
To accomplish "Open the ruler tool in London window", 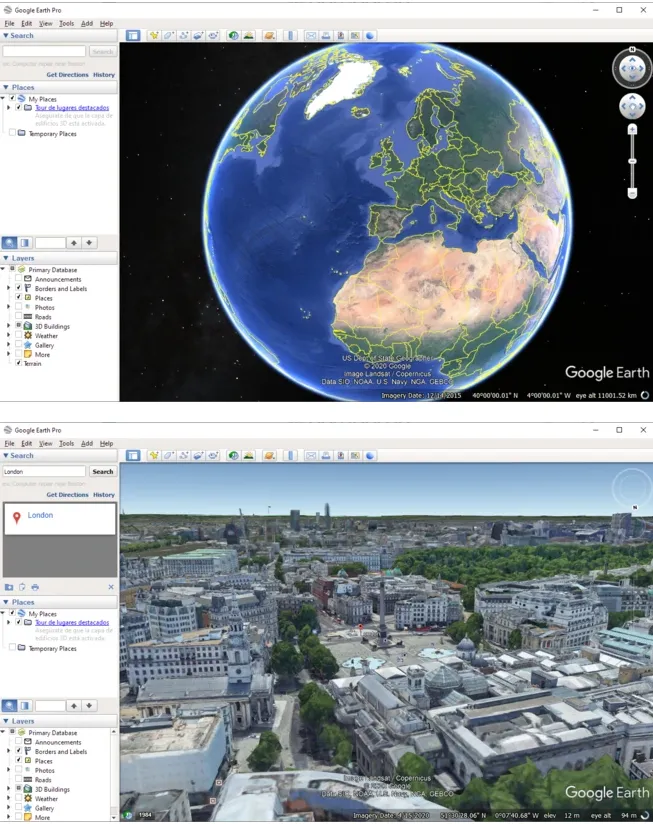I will point(290,456).
